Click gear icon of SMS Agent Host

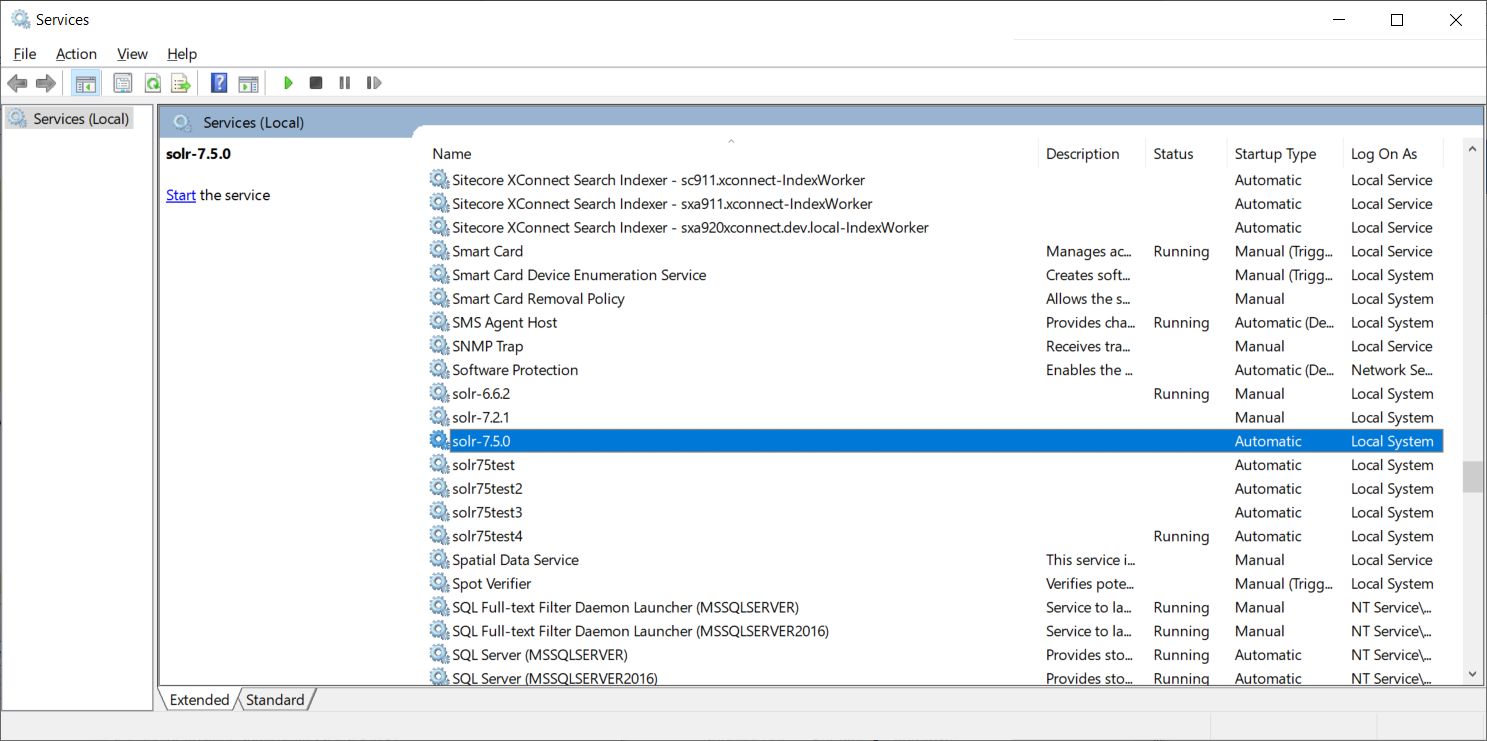(x=439, y=322)
